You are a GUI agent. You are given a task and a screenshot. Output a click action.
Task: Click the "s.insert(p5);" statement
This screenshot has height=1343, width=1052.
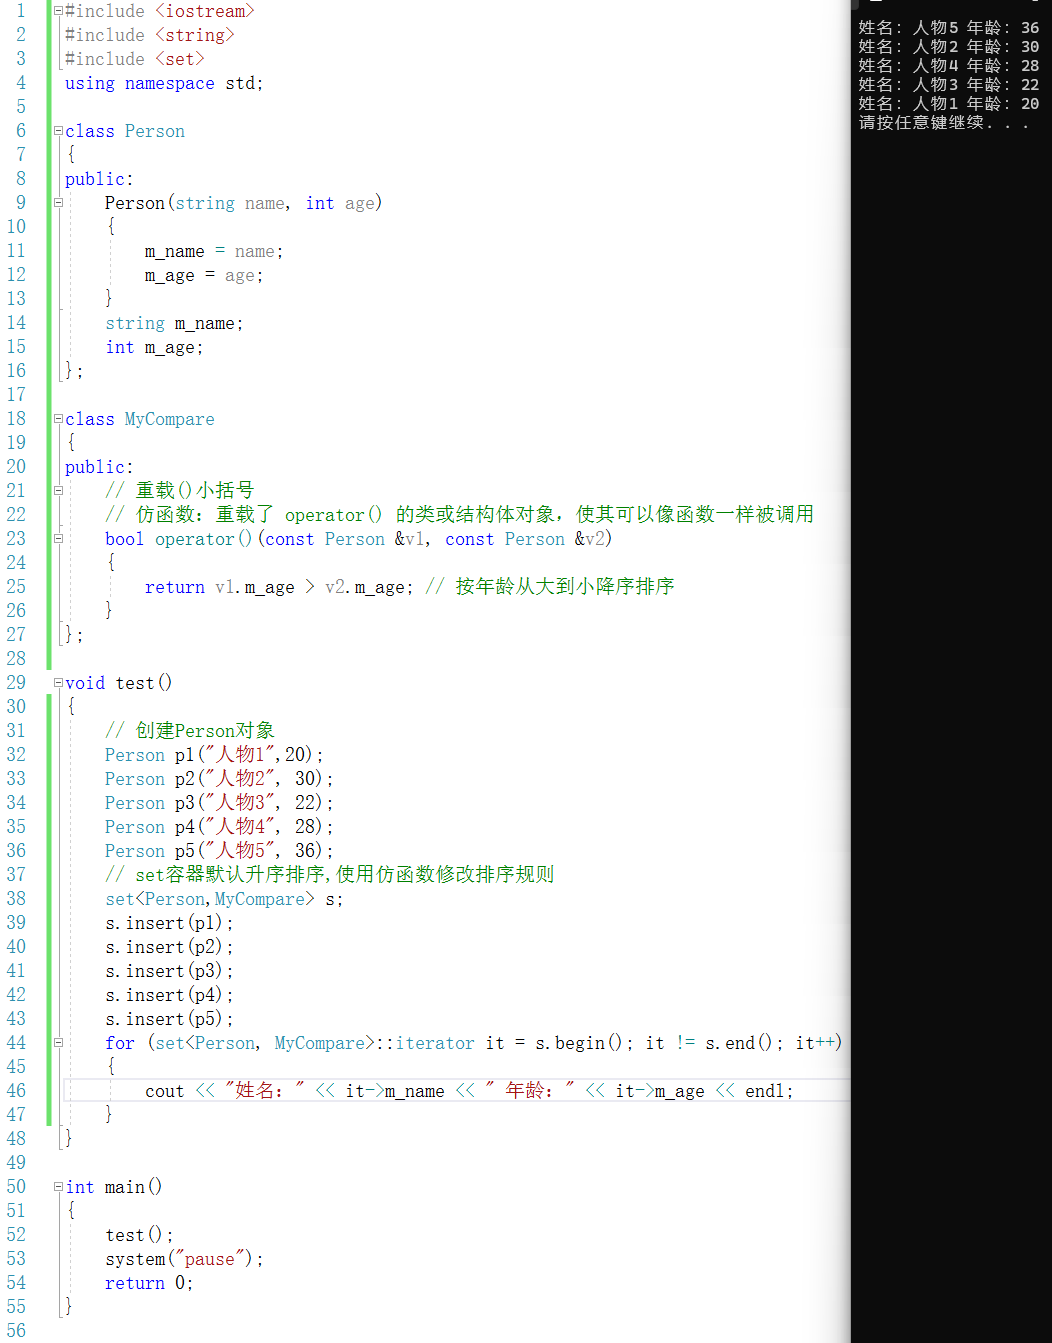[169, 1019]
